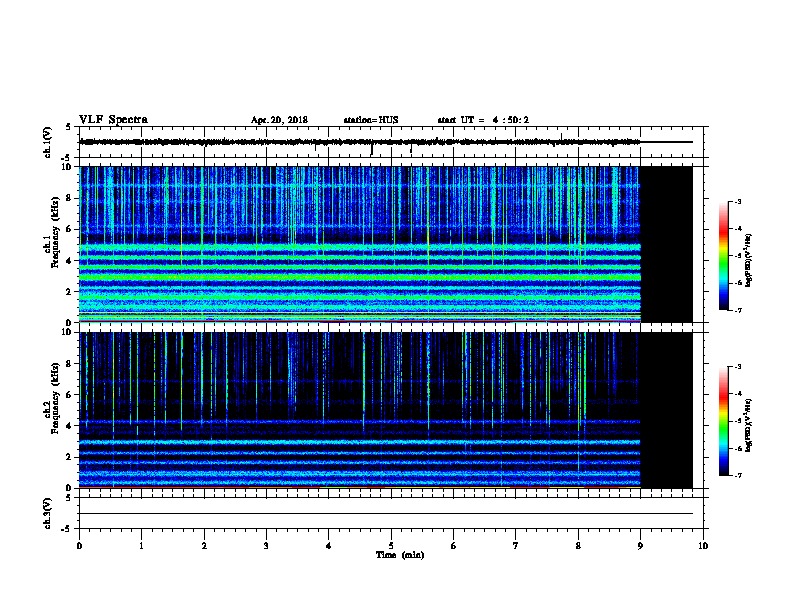Viewport: 792px width, 612px height.
Task: Select the "start UT = 4:50:2" text
Action: (483, 120)
